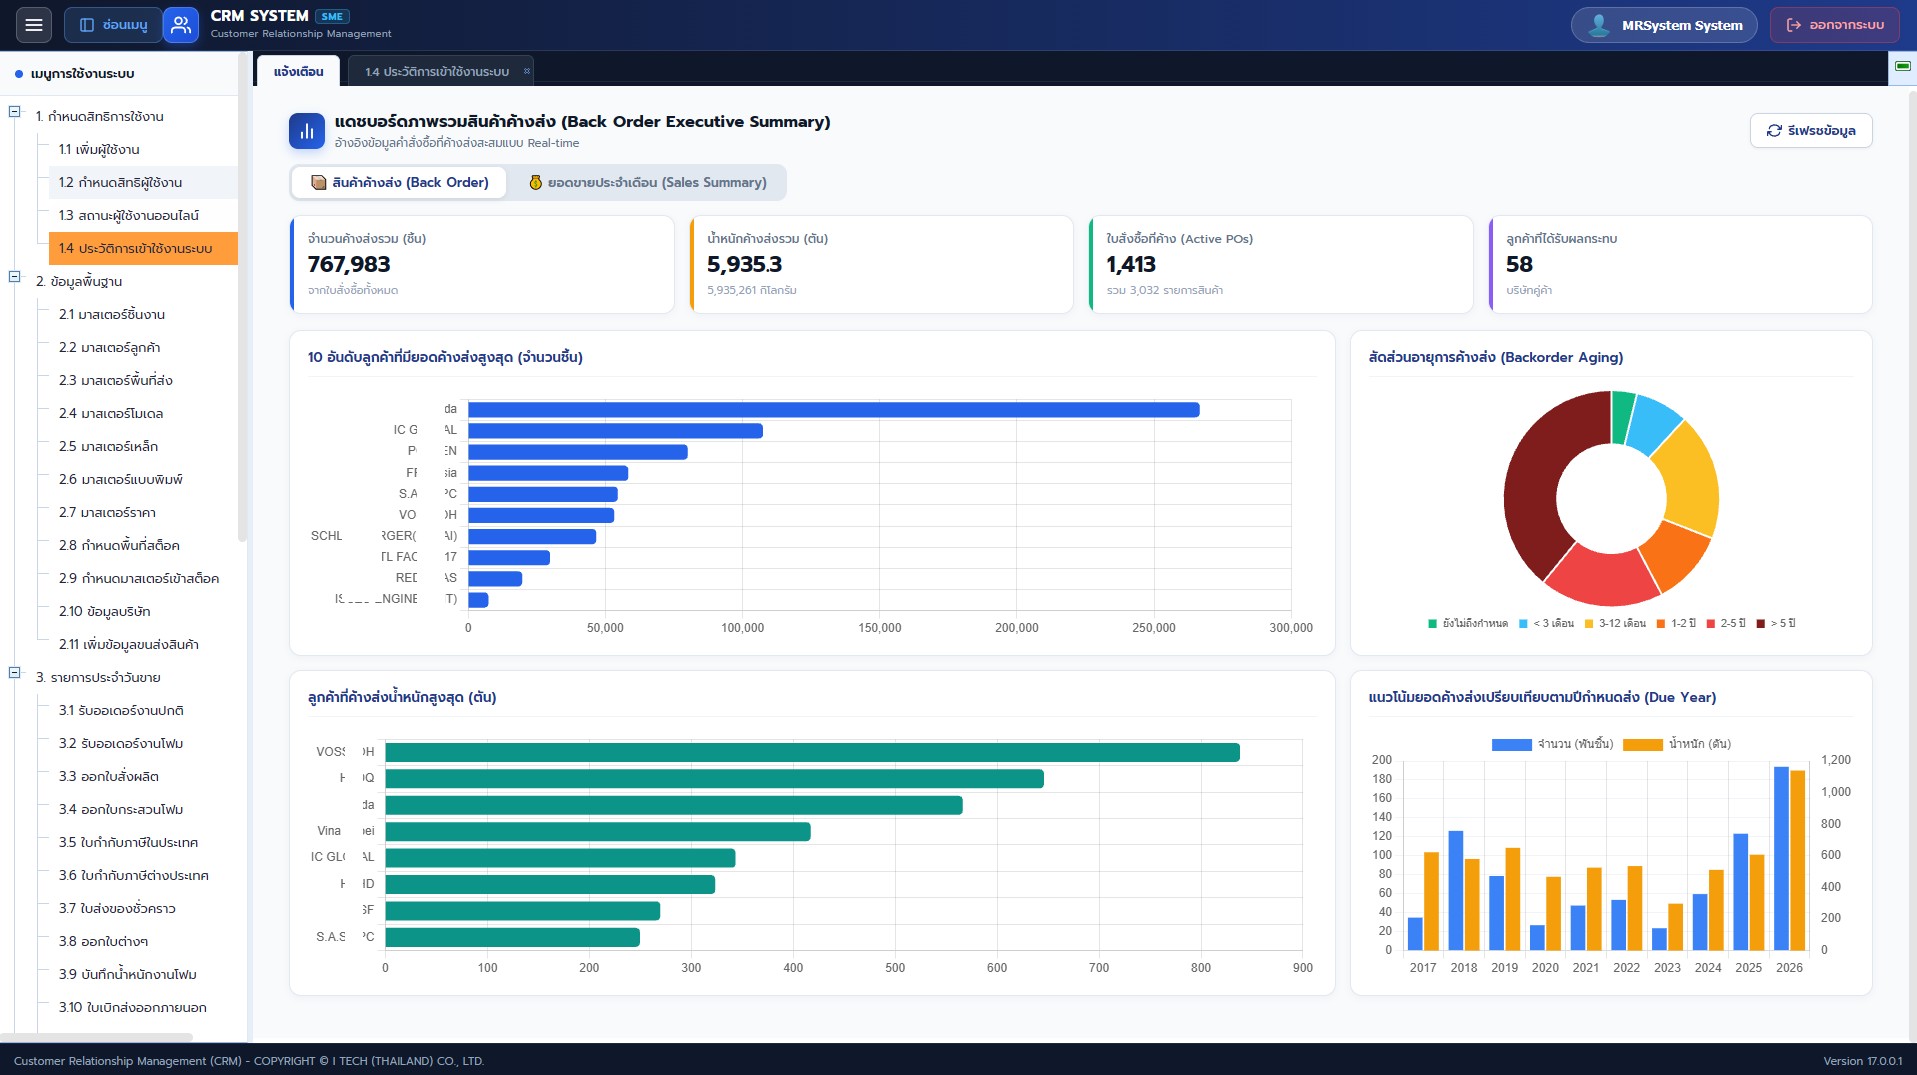Open 1.2 กำหนดสิทธิผู้ใช้งาน in the sidebar
This screenshot has width=1917, height=1075.
point(143,183)
